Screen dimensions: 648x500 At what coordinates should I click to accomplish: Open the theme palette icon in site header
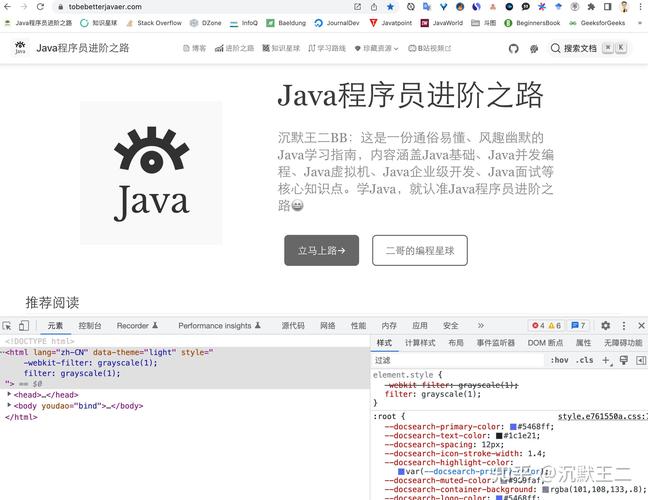pos(534,49)
